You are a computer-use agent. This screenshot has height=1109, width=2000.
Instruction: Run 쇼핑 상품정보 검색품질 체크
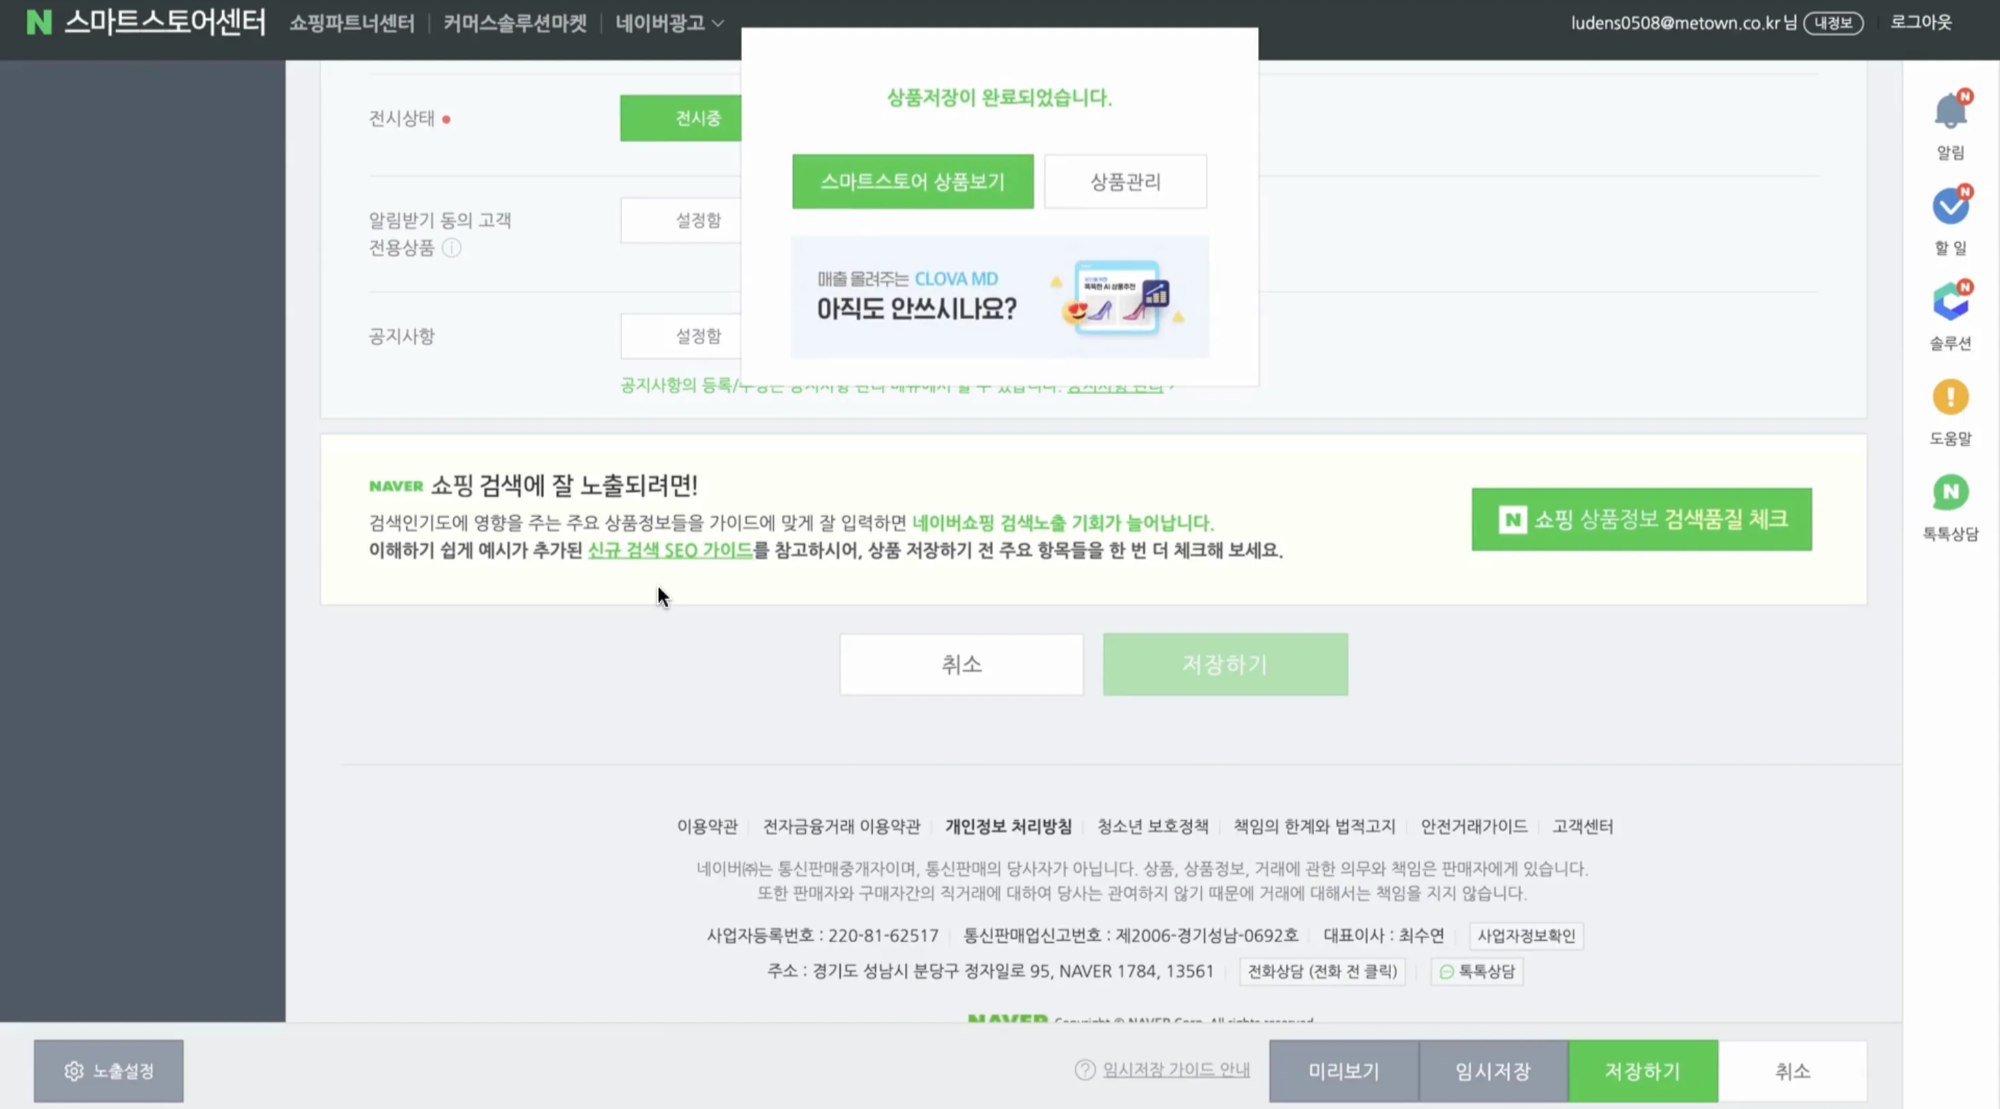tap(1641, 519)
